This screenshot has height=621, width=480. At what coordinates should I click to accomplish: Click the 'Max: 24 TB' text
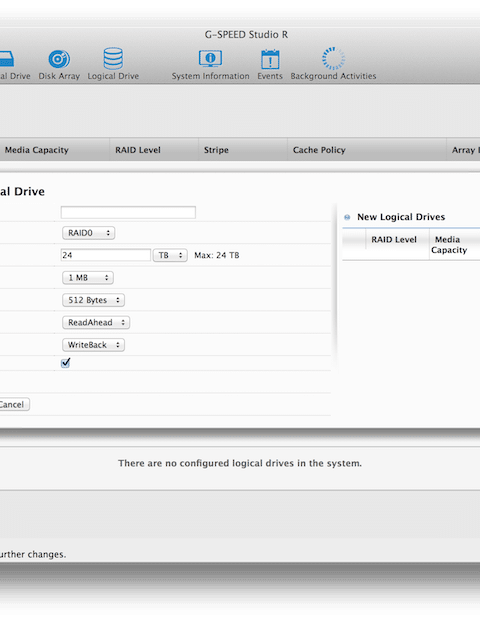coord(217,255)
